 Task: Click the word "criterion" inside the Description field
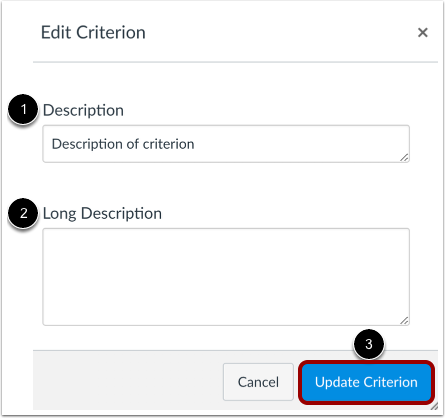click(x=169, y=144)
